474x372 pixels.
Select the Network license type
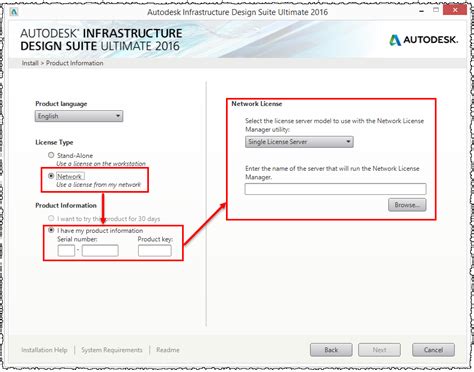51,176
